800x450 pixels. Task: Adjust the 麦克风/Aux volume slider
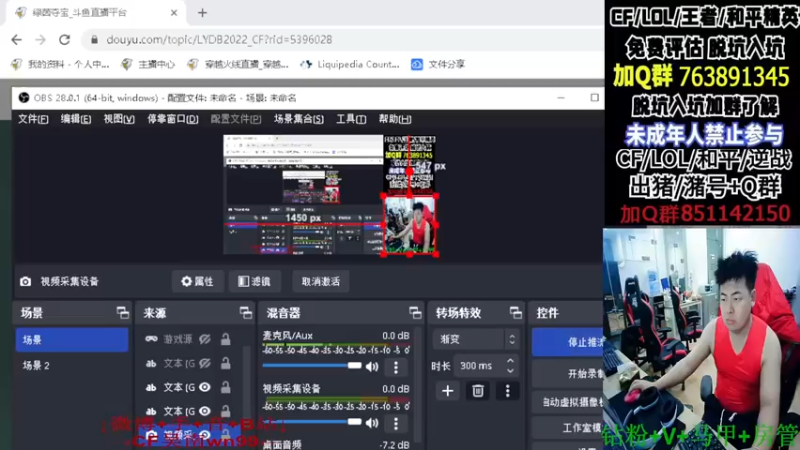[312, 366]
